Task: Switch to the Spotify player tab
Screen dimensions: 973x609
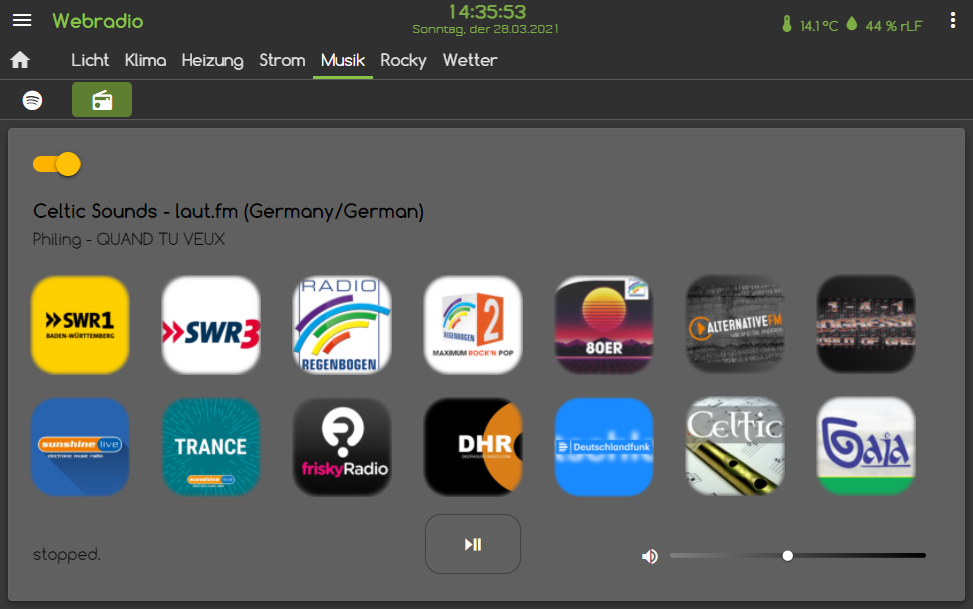Action: [x=32, y=100]
